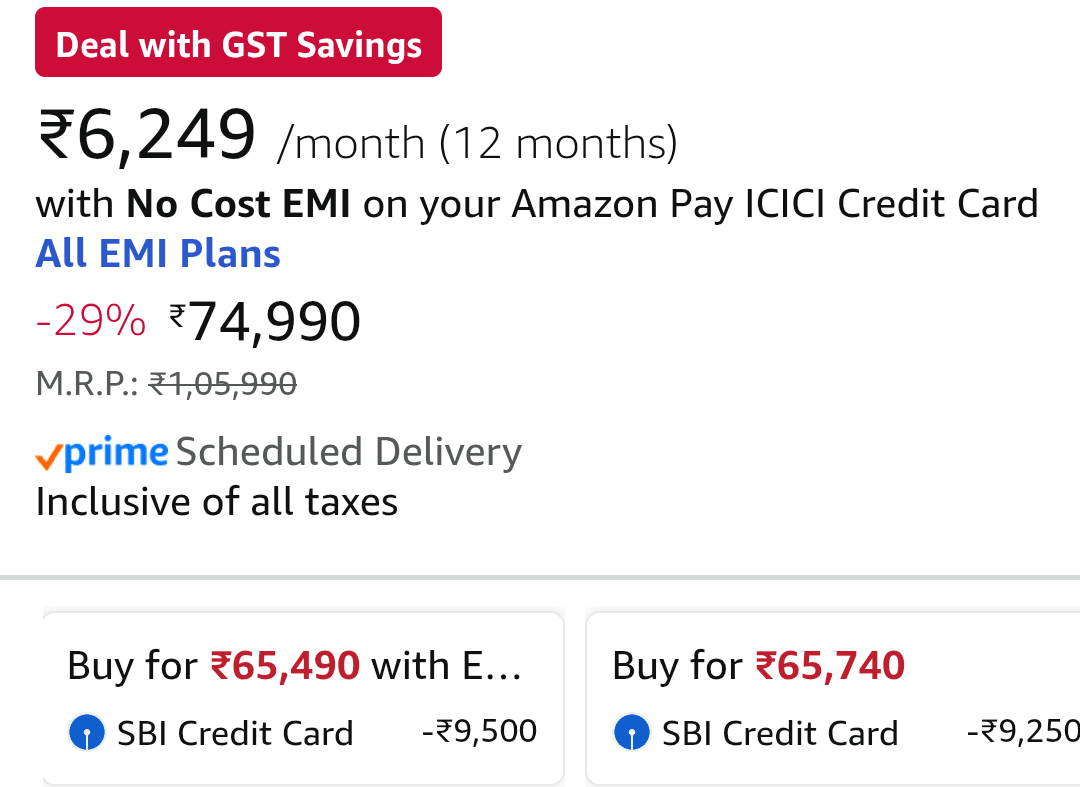Click the orange Prime checkmark icon
The image size is (1080, 787).
point(48,457)
